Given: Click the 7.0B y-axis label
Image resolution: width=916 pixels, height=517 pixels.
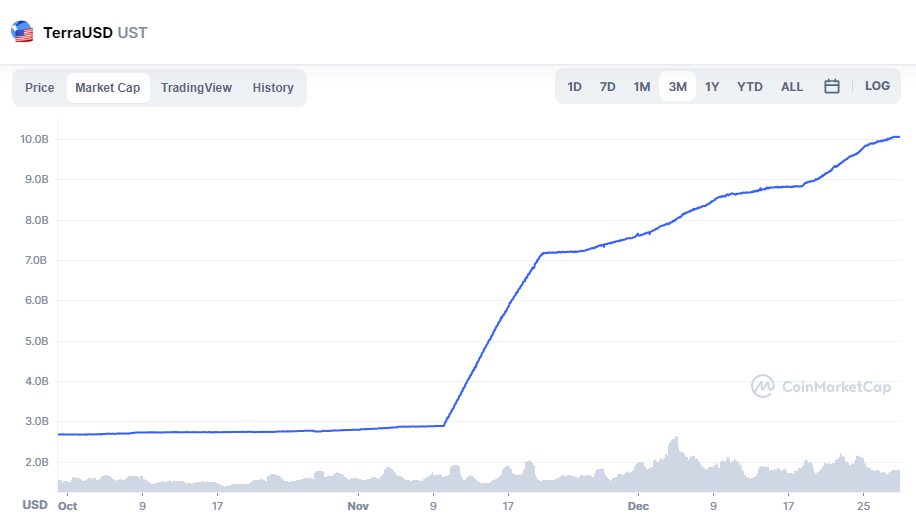Looking at the screenshot, I should (x=36, y=260).
